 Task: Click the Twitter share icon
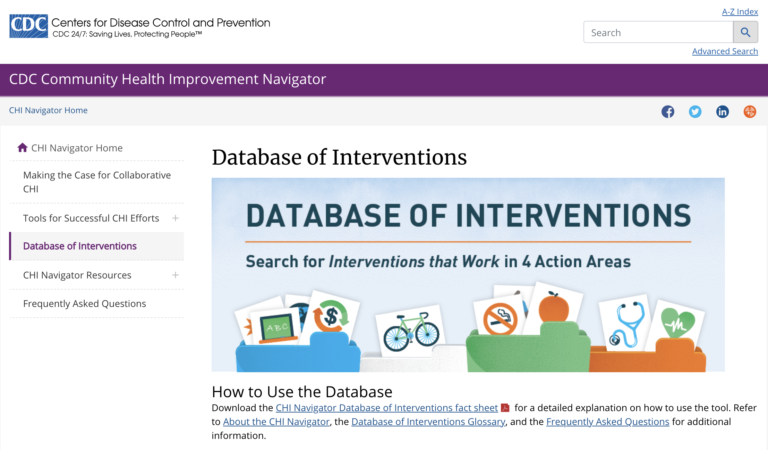coord(695,111)
